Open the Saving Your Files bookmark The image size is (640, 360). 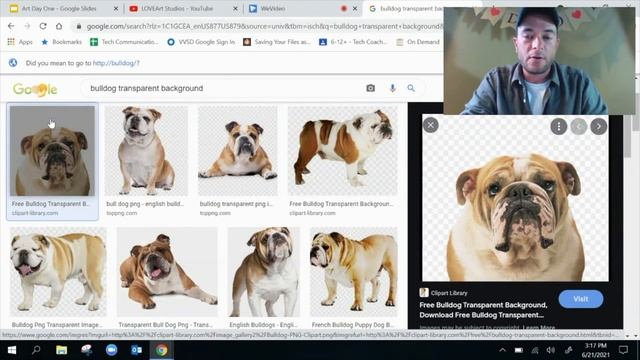[277, 42]
